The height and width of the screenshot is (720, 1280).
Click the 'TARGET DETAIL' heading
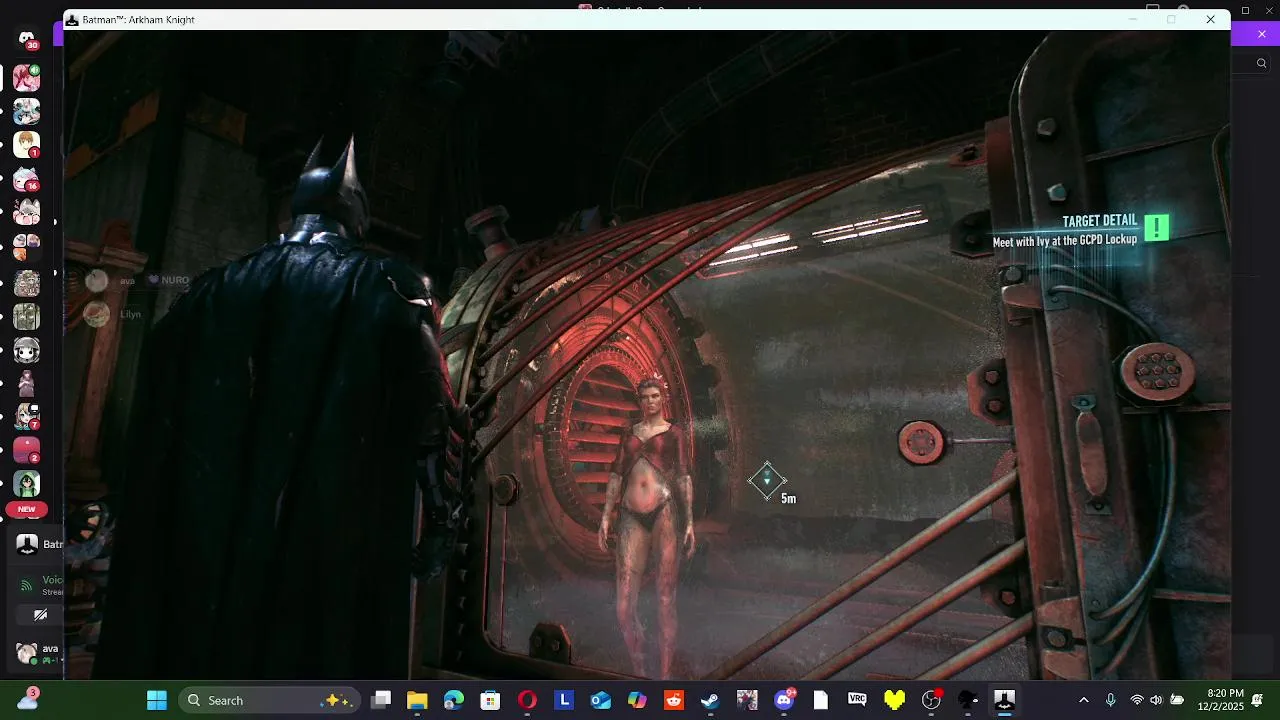pos(1100,221)
